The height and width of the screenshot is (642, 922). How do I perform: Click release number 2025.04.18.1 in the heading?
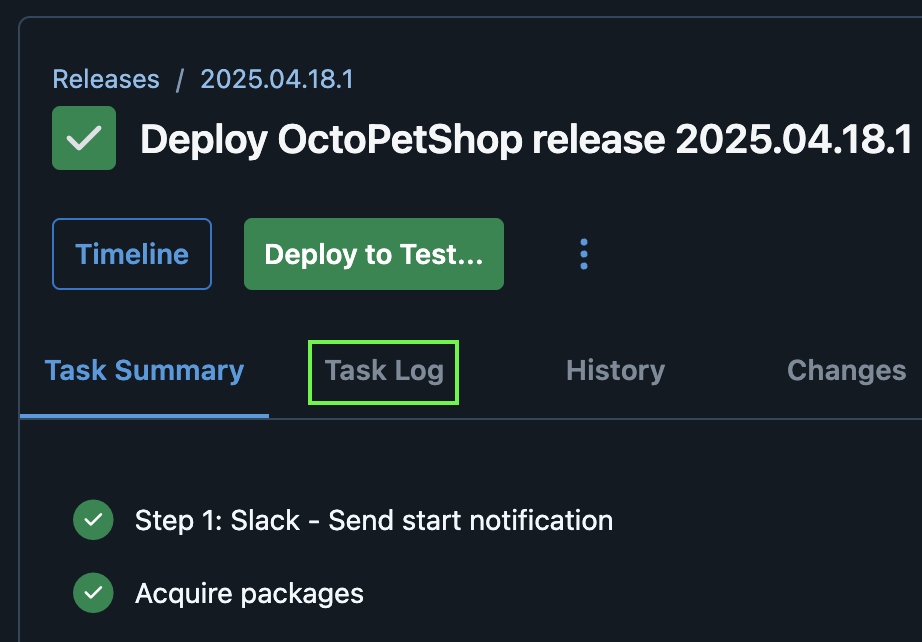(794, 139)
